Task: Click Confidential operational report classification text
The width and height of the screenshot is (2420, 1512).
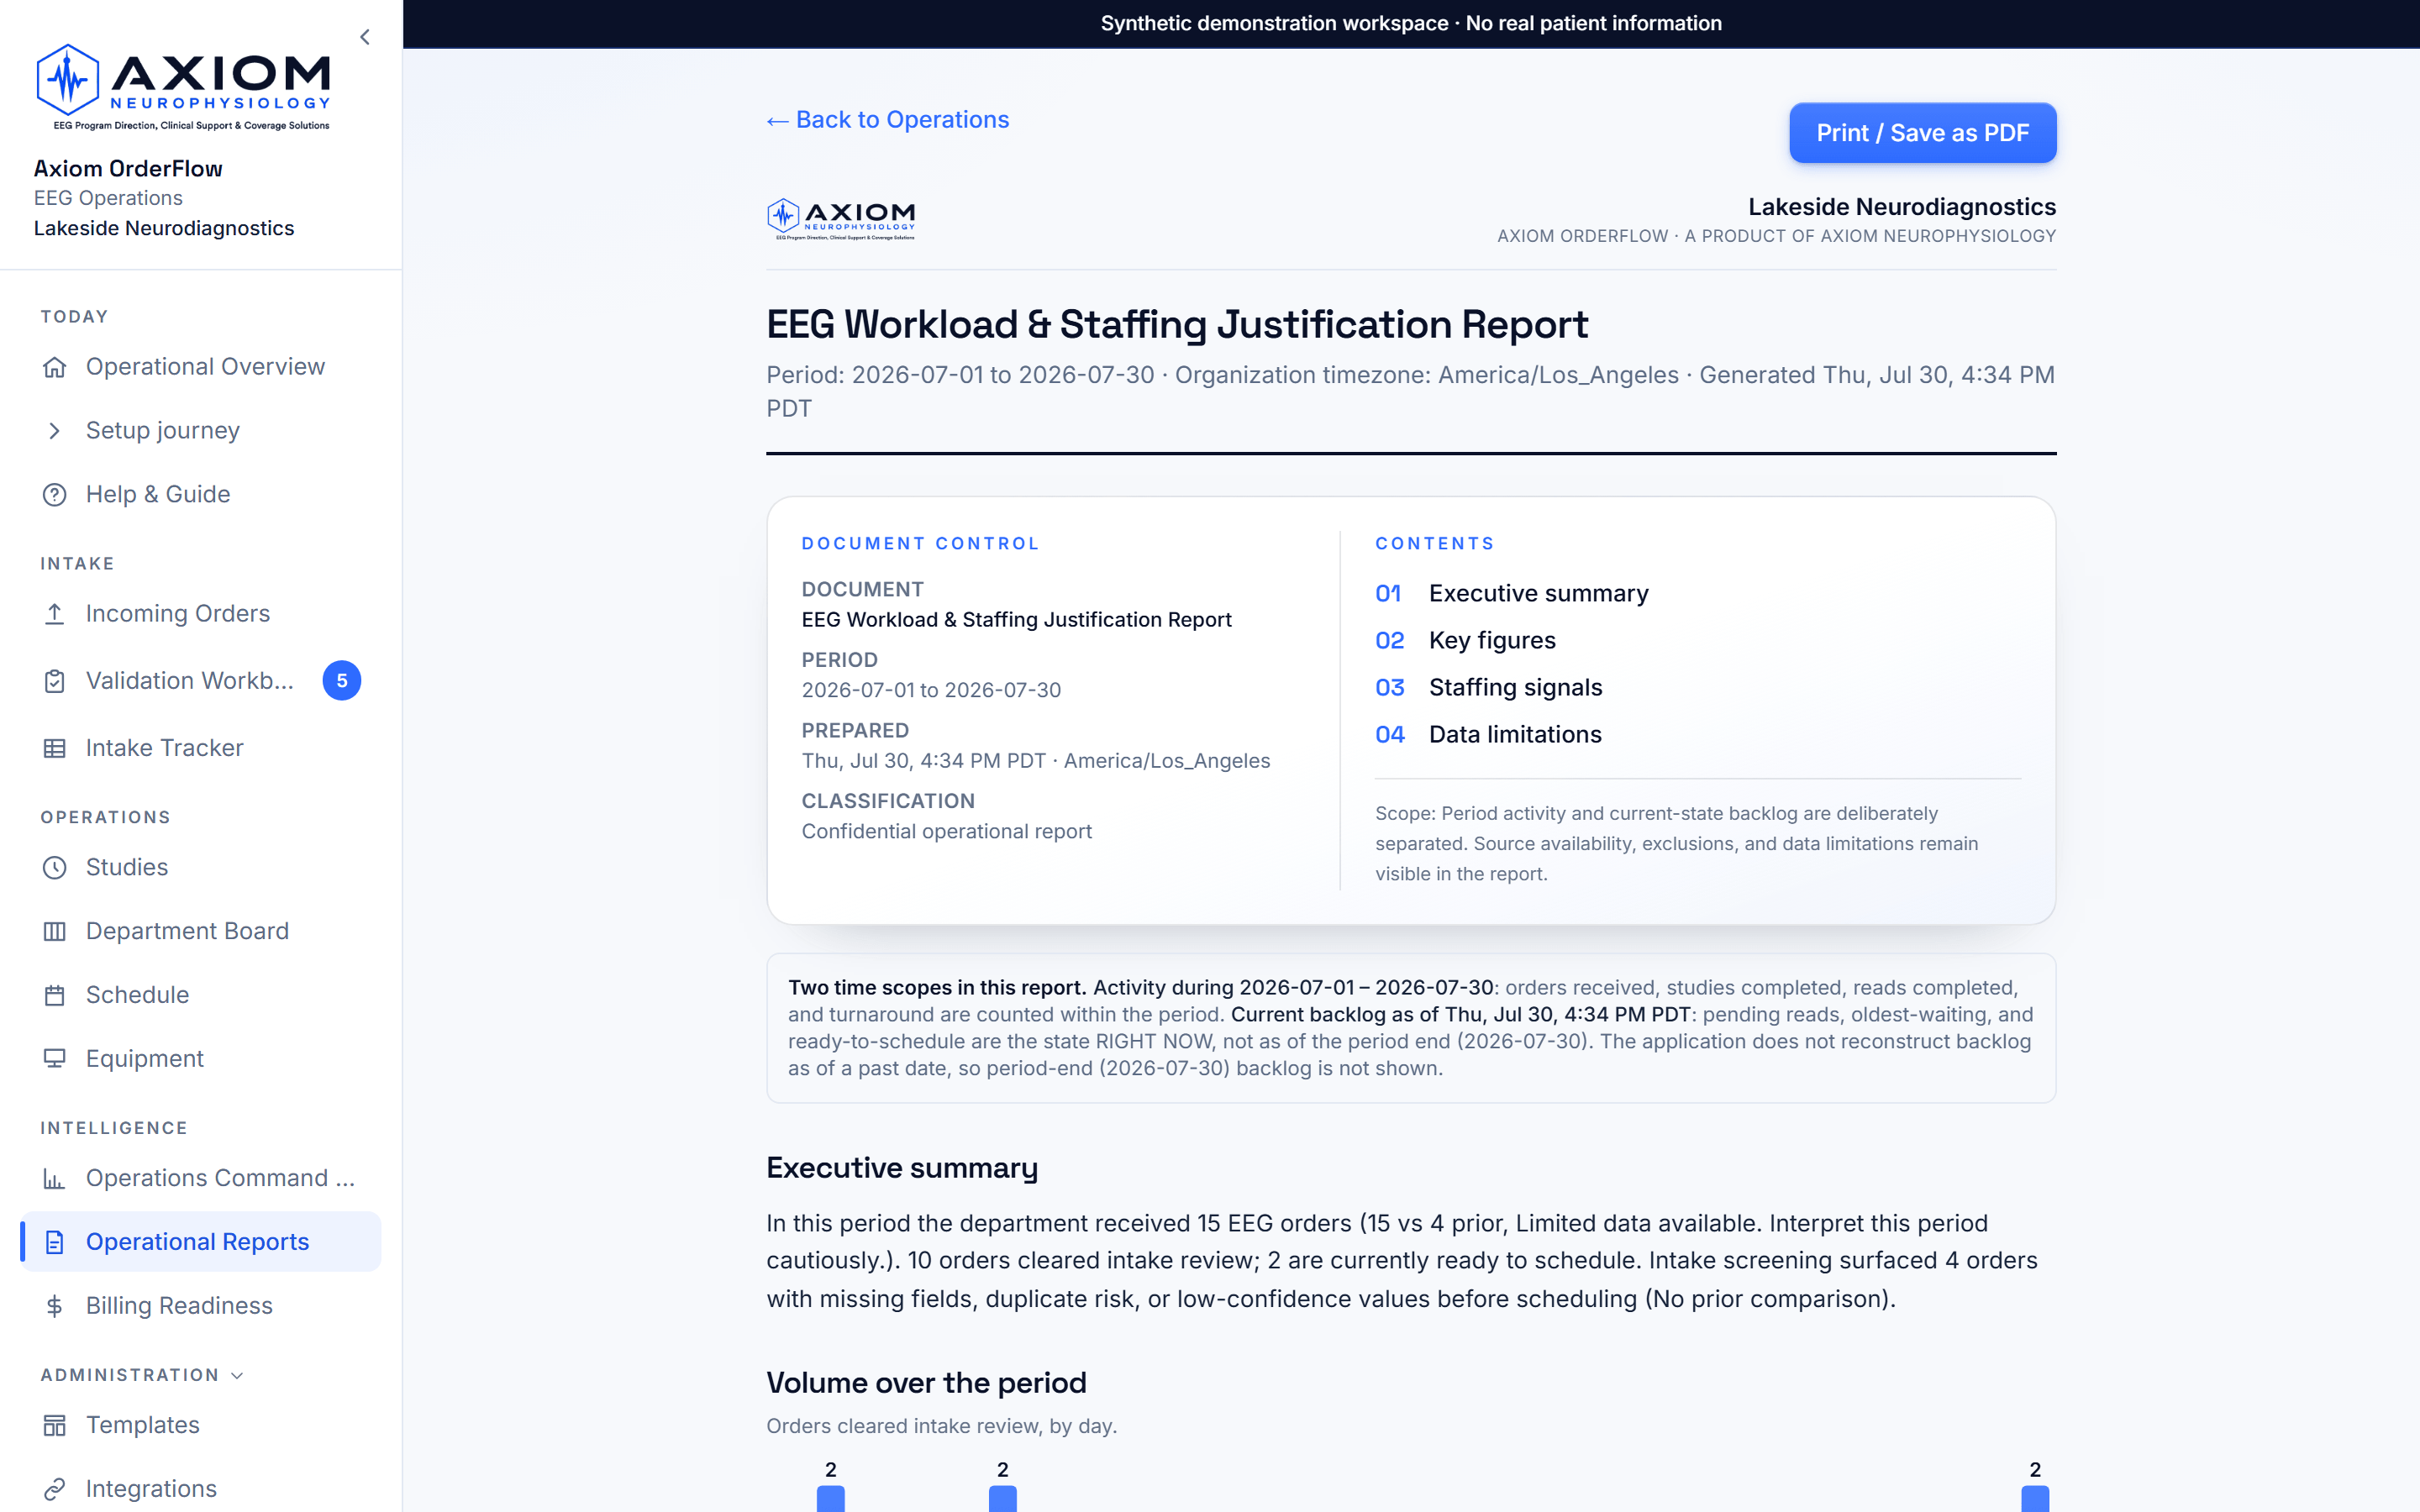Action: [x=946, y=832]
